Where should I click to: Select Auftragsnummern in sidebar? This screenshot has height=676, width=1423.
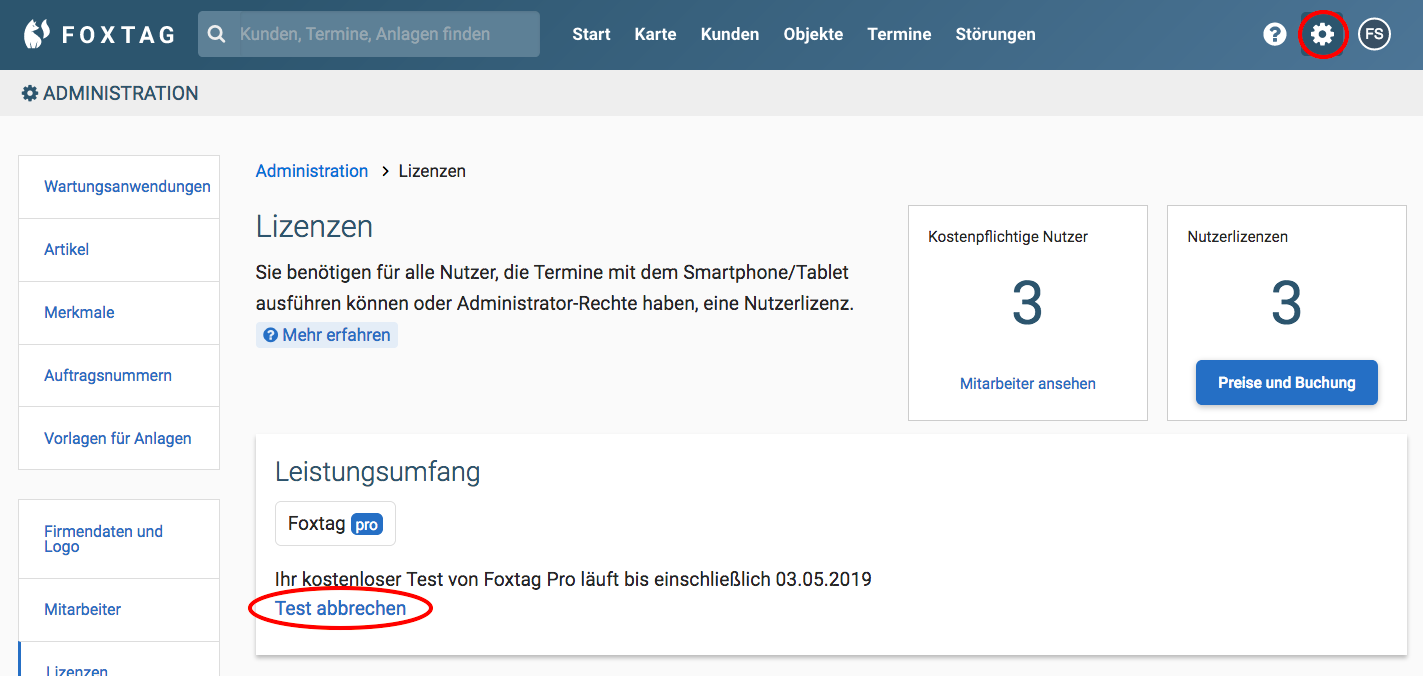point(119,376)
